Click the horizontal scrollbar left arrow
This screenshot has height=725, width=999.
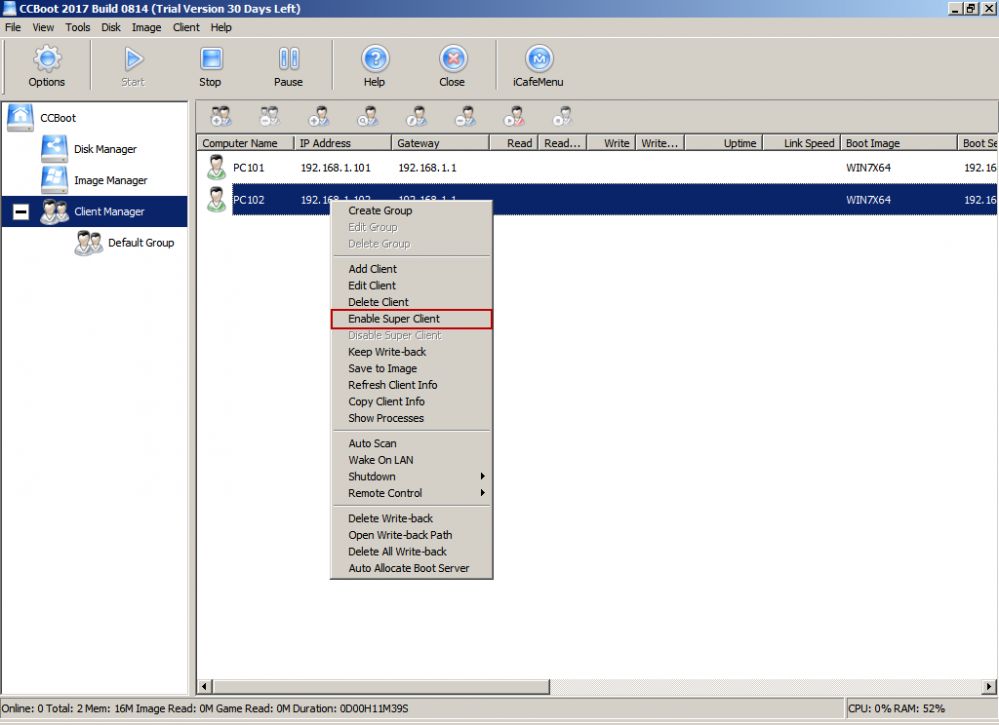tap(205, 686)
